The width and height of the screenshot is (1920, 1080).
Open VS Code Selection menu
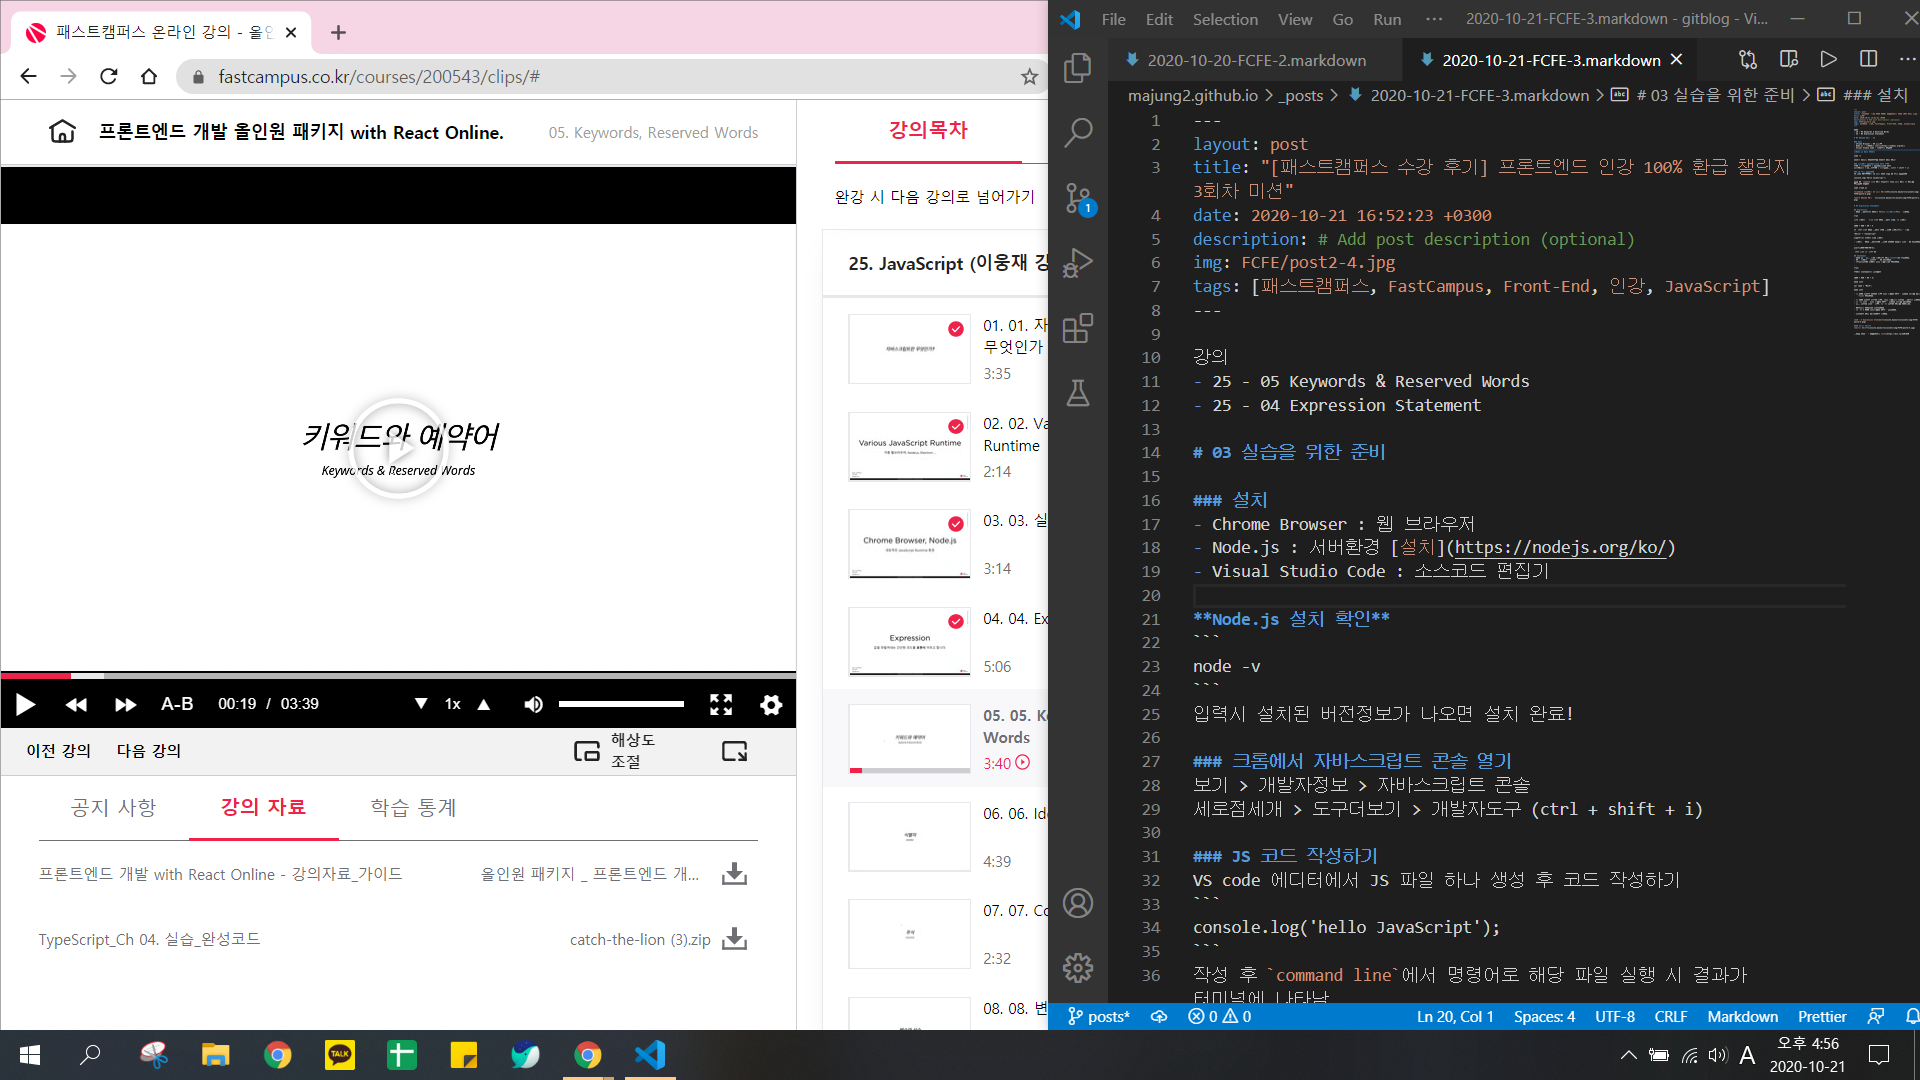(1225, 19)
